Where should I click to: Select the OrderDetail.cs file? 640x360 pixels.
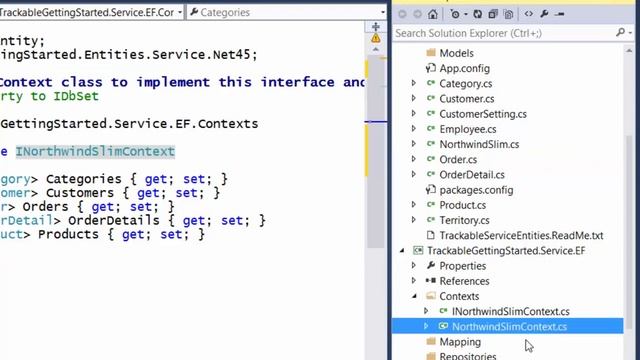(472, 175)
